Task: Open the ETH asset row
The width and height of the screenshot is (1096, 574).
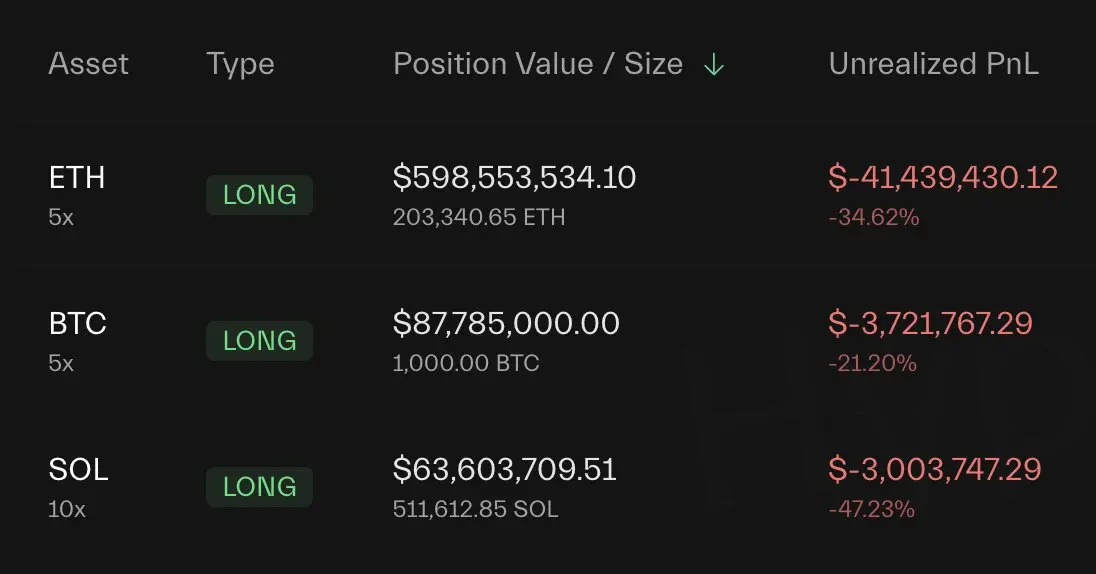Action: tap(76, 178)
